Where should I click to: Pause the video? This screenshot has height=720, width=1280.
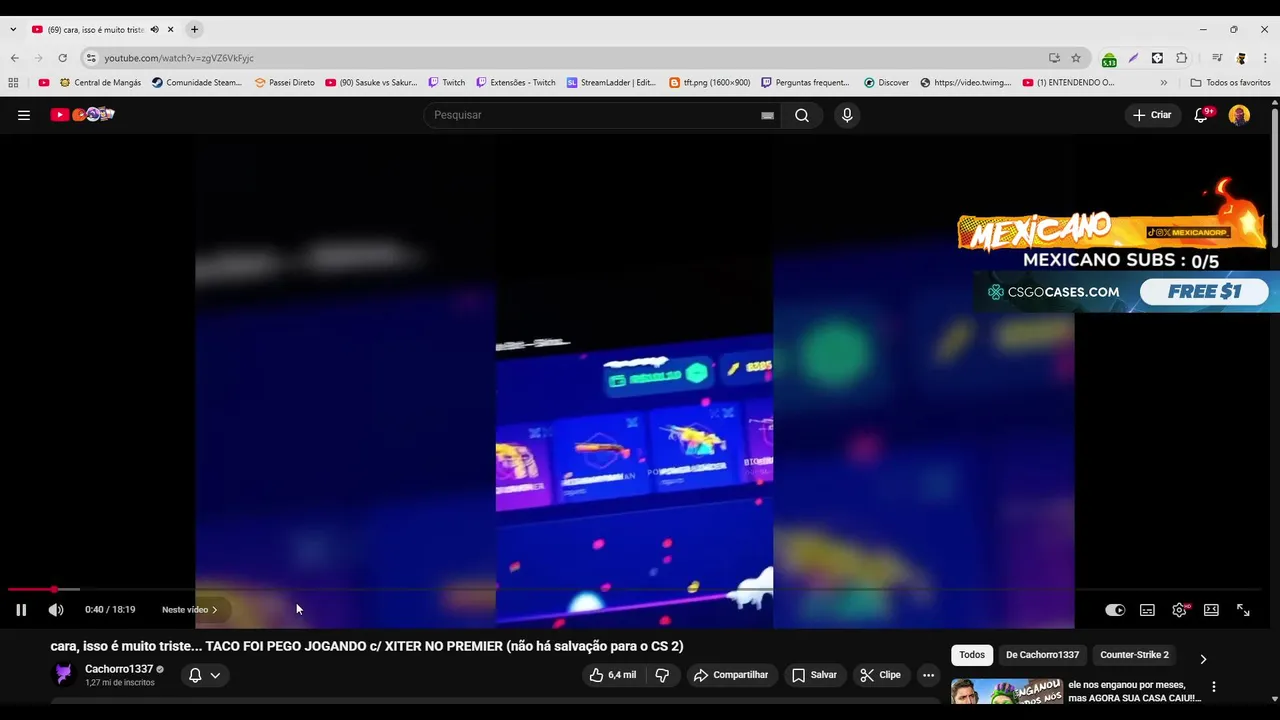(21, 610)
